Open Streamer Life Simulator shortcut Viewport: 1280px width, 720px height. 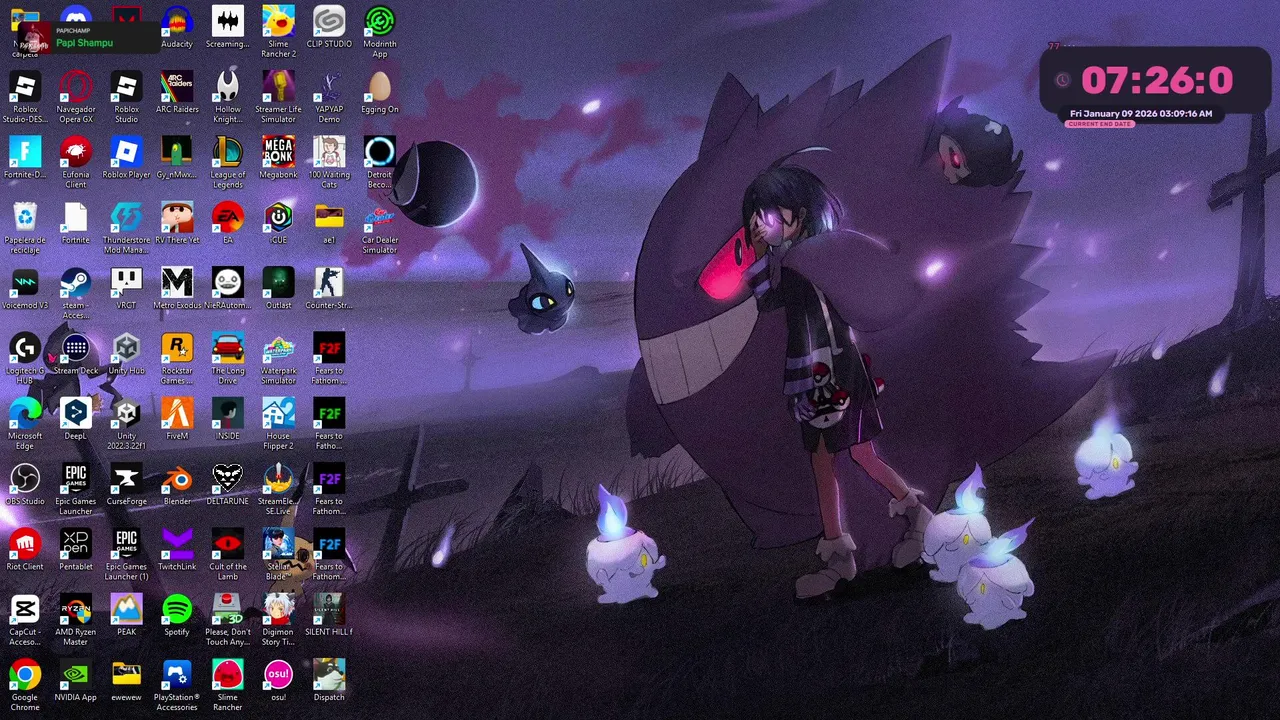click(278, 86)
